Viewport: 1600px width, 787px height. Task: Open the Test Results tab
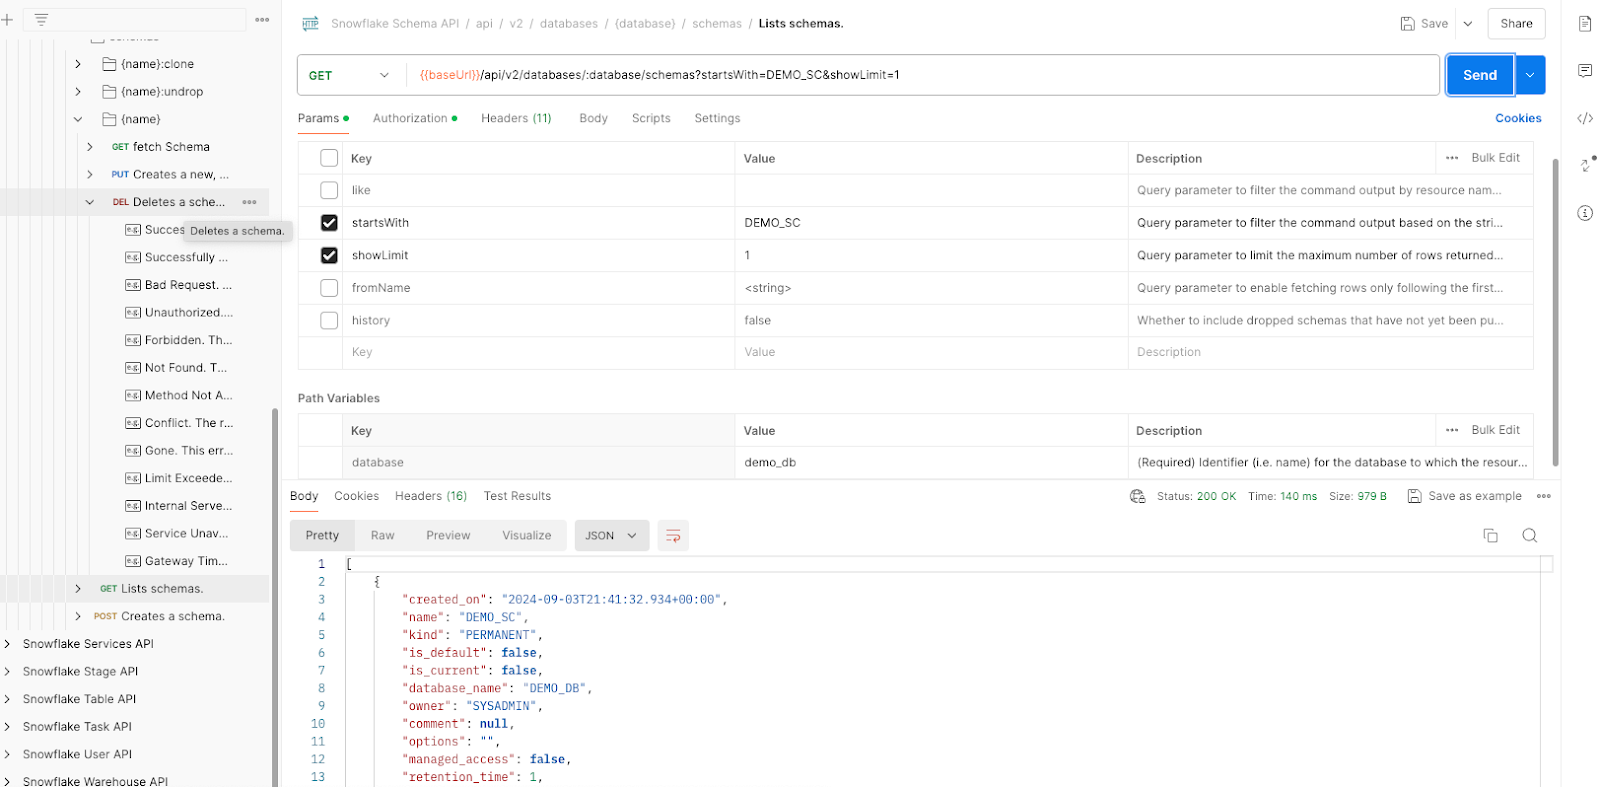[x=517, y=496]
